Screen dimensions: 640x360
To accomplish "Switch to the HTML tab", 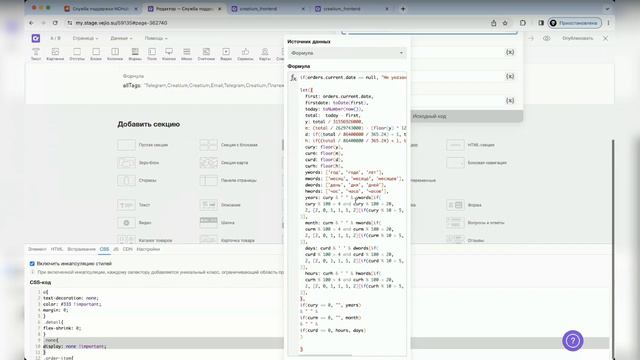I will (x=57, y=249).
